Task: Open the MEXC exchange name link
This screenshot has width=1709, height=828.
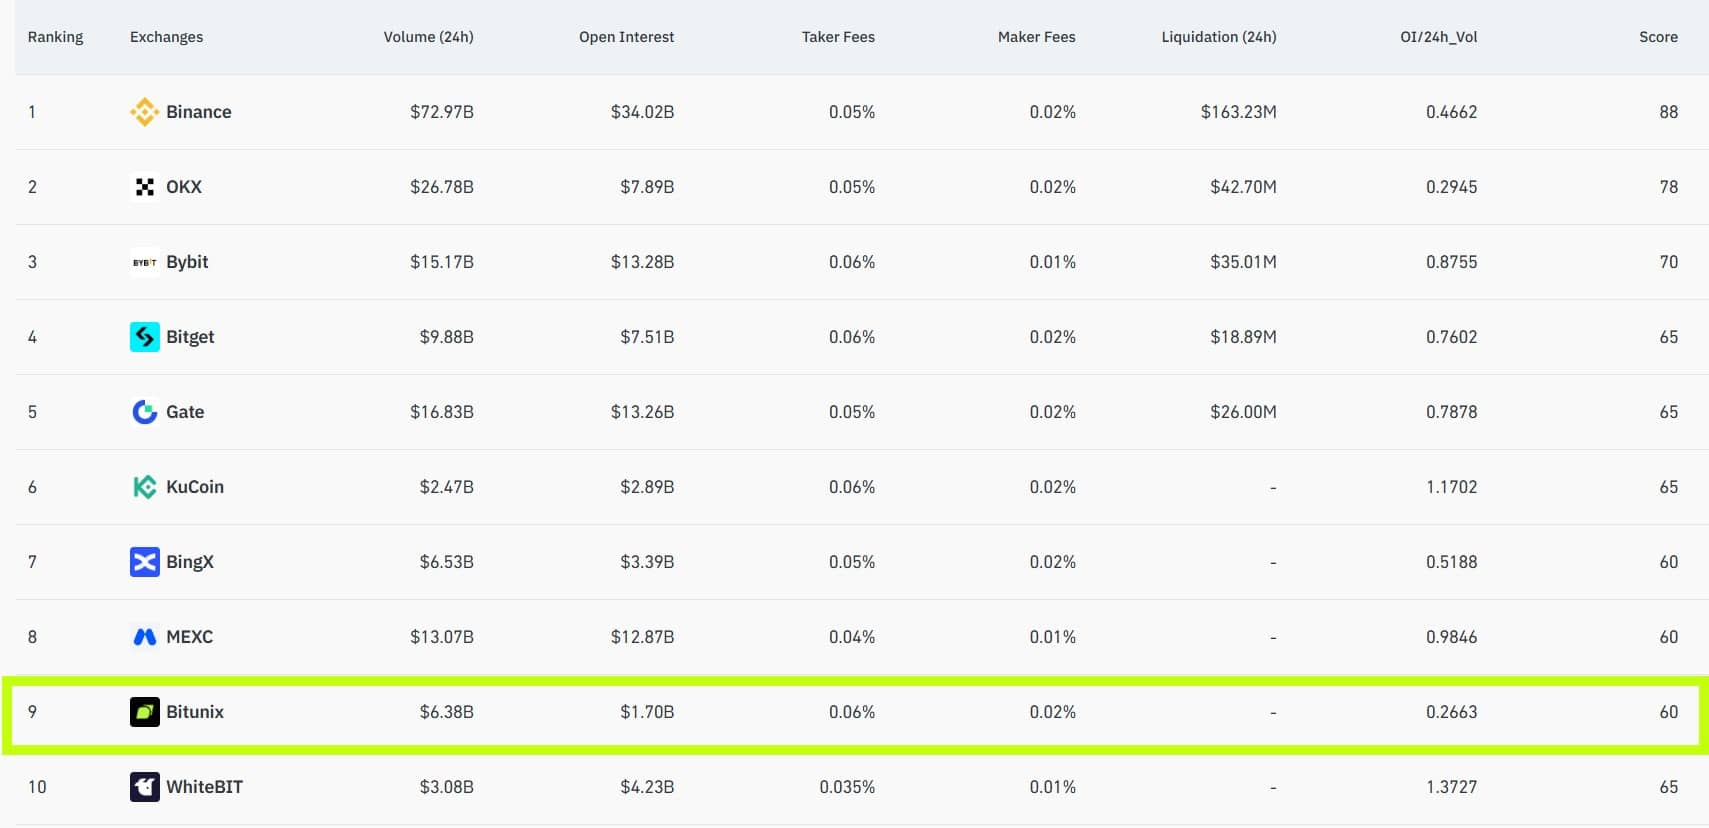Action: pos(190,637)
